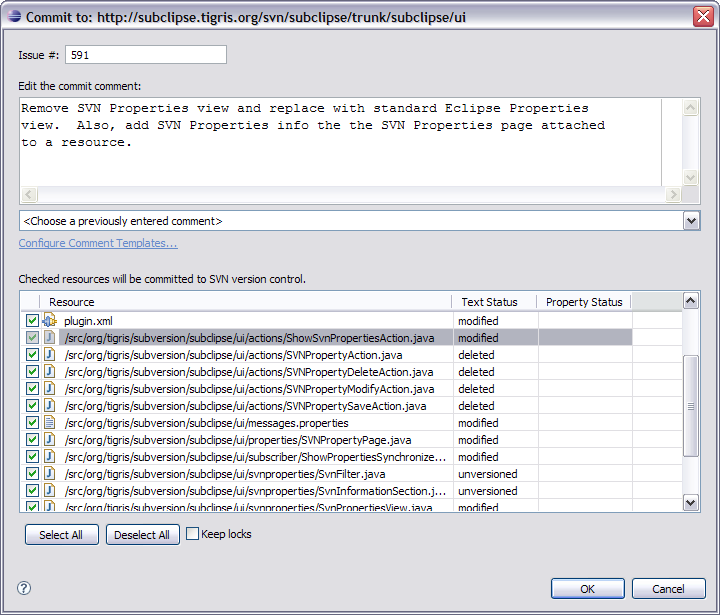Viewport: 720px width, 615px height.
Task: Uncheck messages.properties resource
Action: (x=32, y=423)
